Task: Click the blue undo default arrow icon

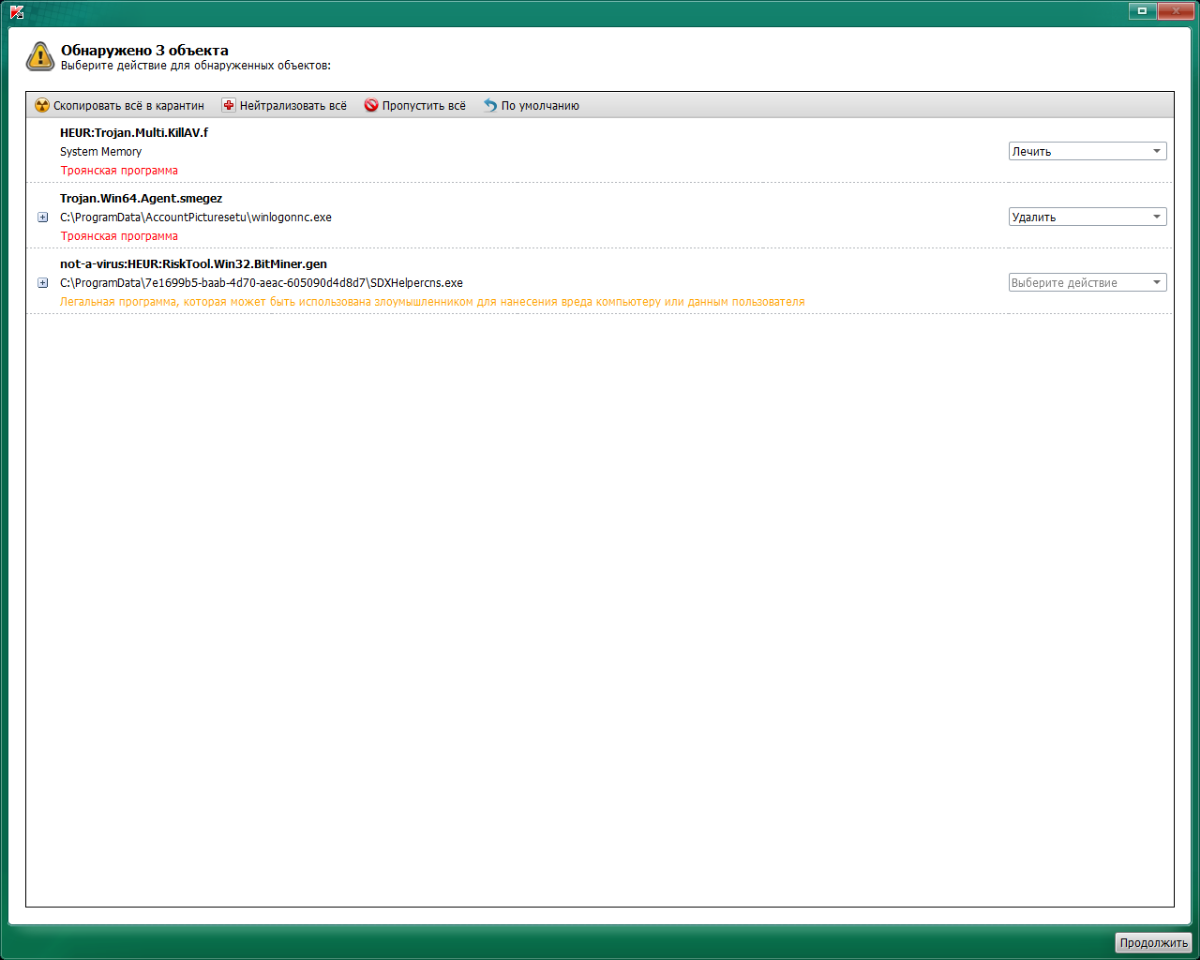Action: [x=490, y=105]
